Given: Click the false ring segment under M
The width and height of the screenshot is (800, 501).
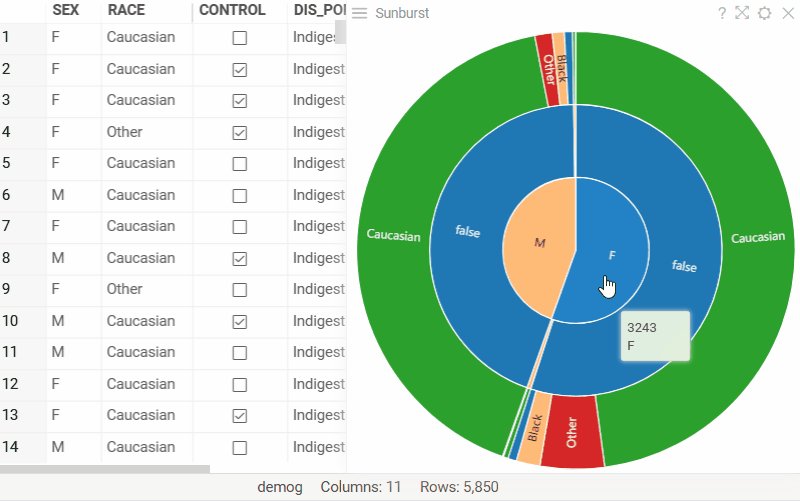Looking at the screenshot, I should point(468,232).
